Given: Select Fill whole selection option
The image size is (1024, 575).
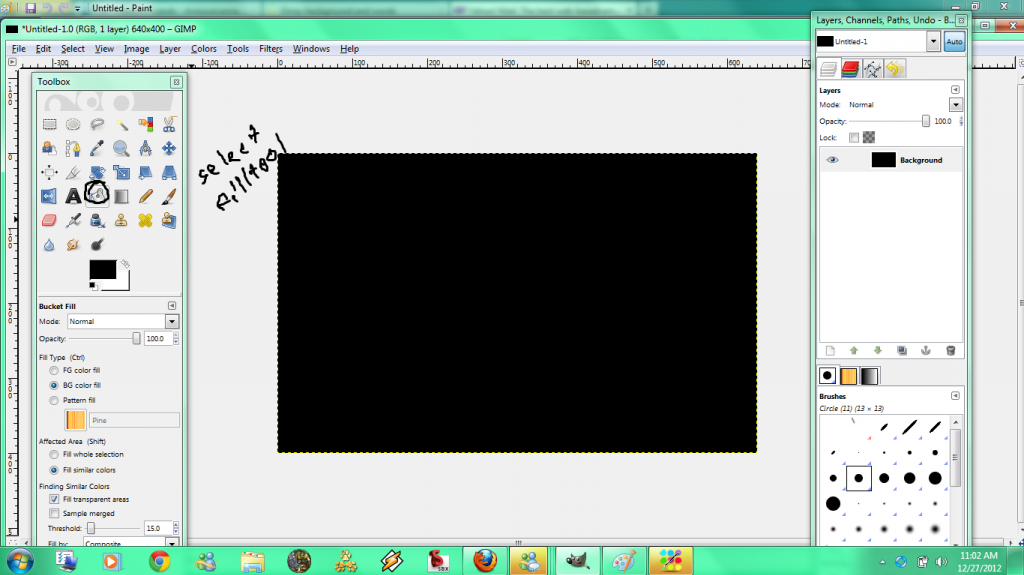Looking at the screenshot, I should pos(54,455).
